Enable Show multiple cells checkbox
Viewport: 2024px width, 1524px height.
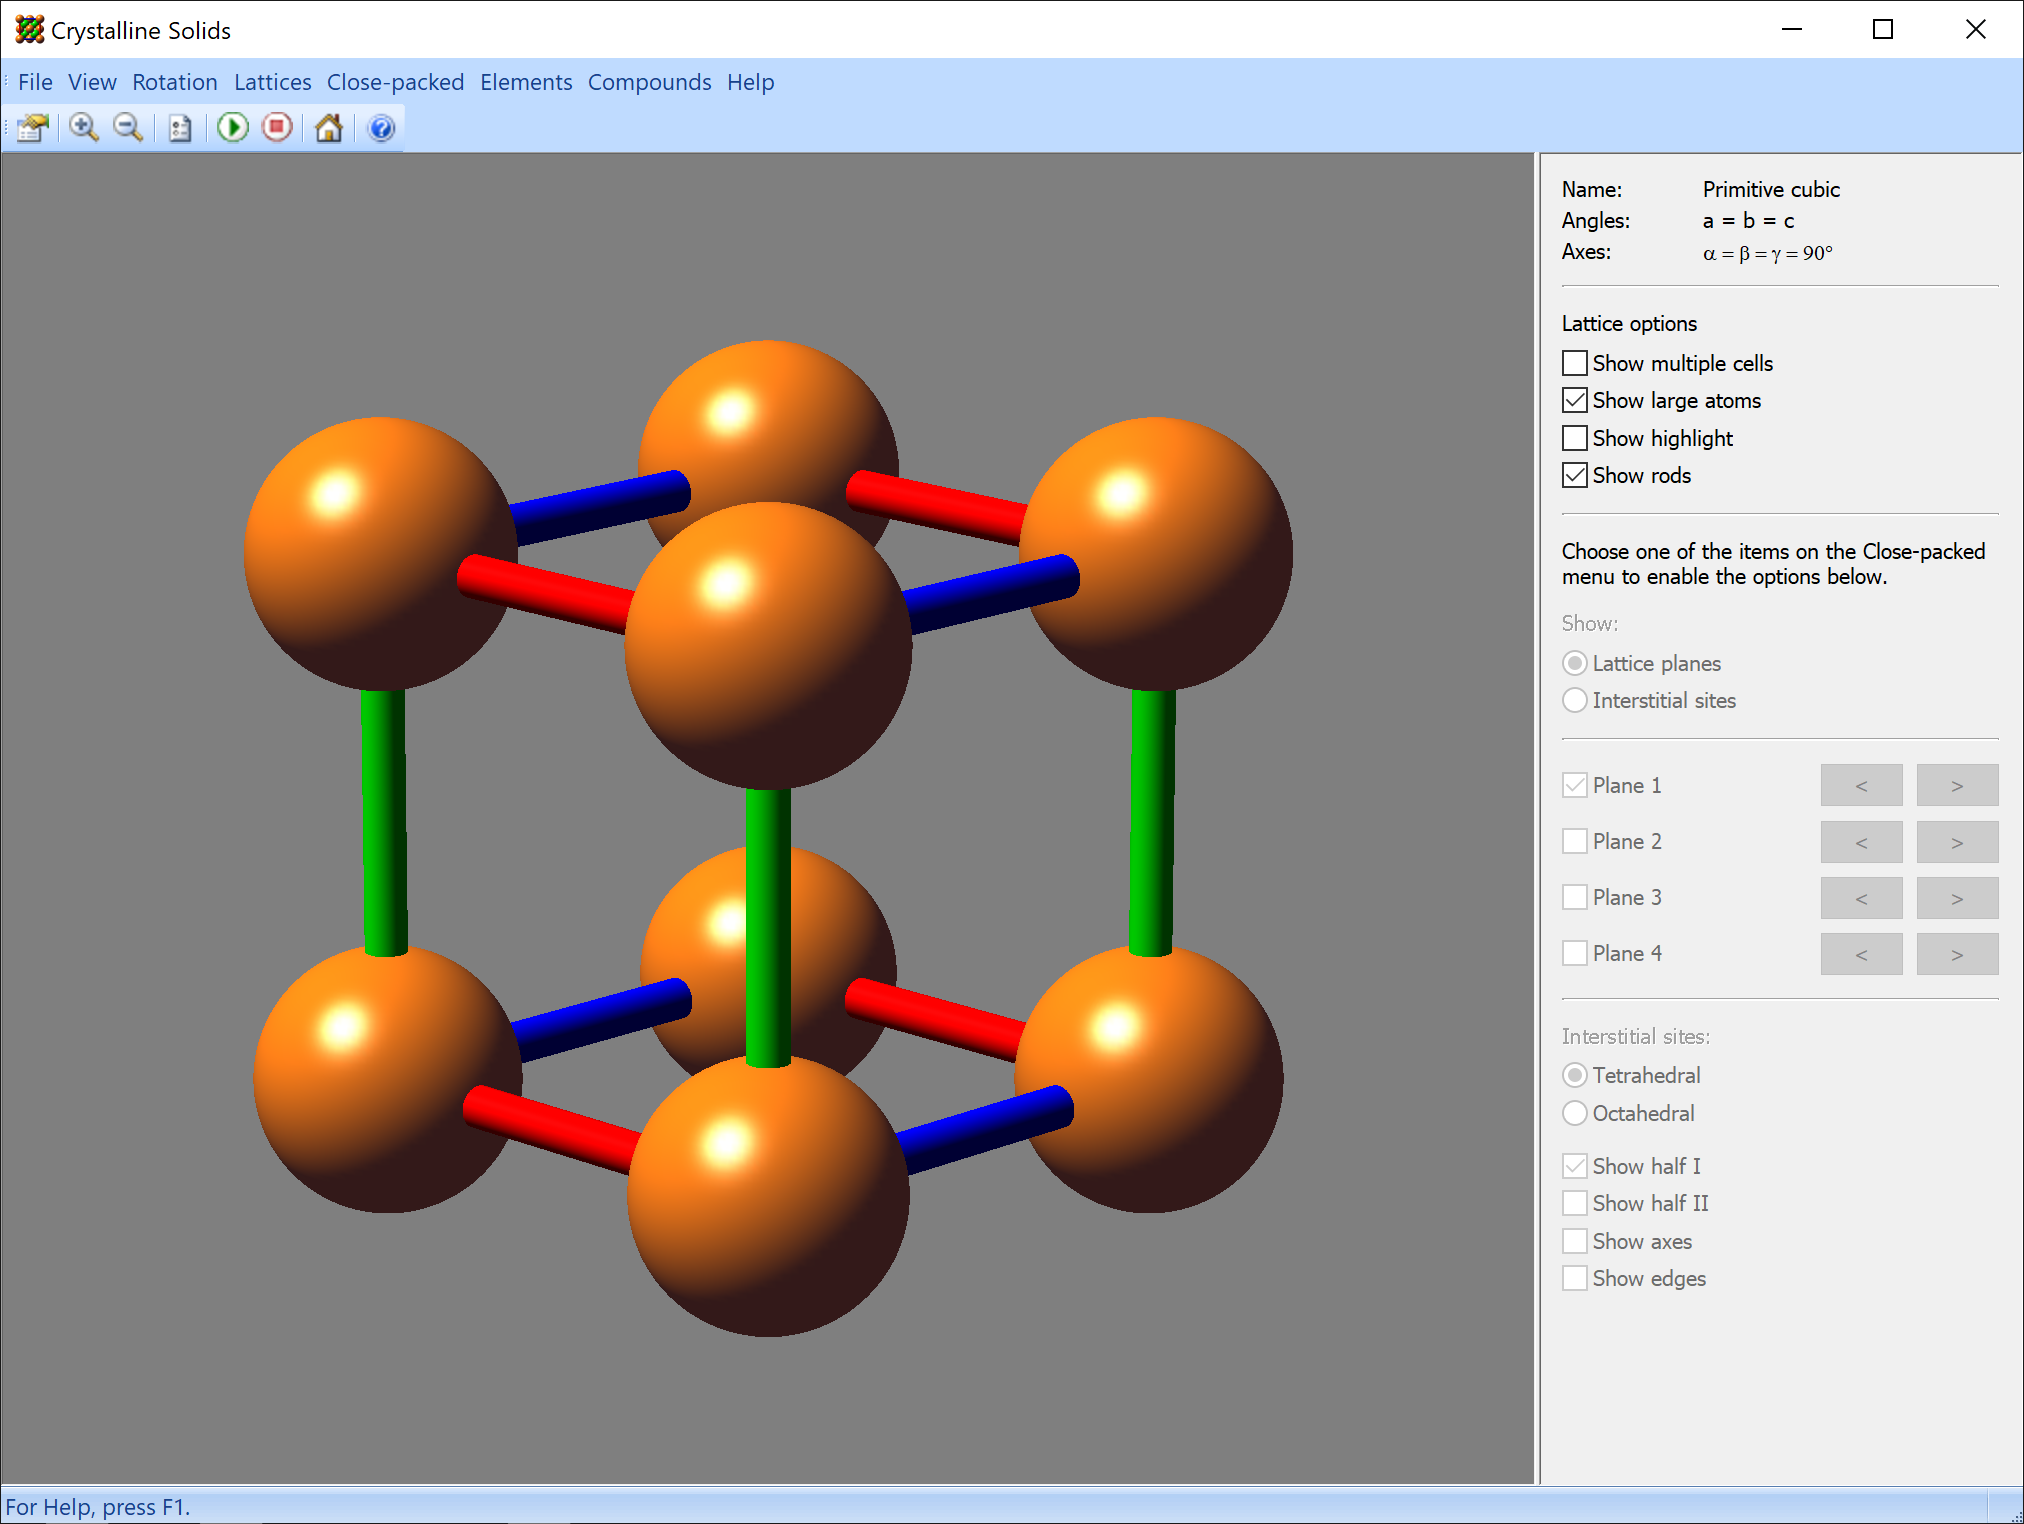pos(1575,363)
